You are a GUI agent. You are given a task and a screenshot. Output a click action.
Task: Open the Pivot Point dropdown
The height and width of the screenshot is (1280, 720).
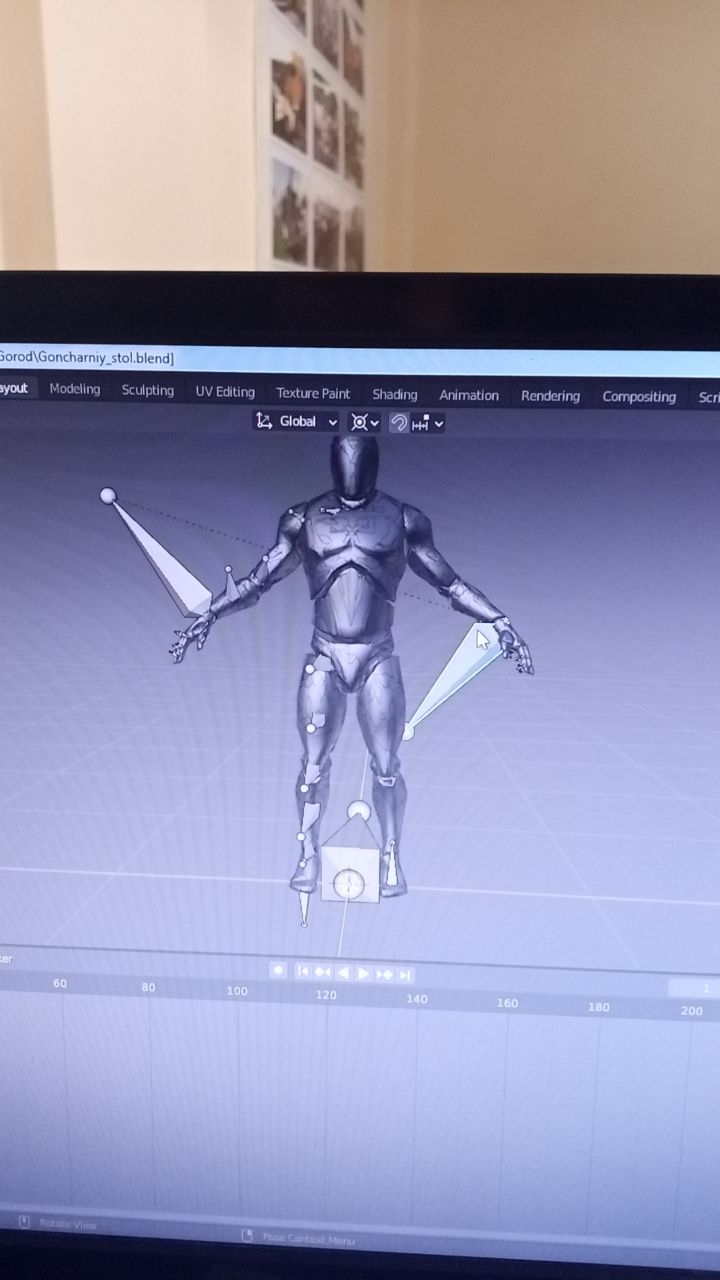click(x=364, y=422)
